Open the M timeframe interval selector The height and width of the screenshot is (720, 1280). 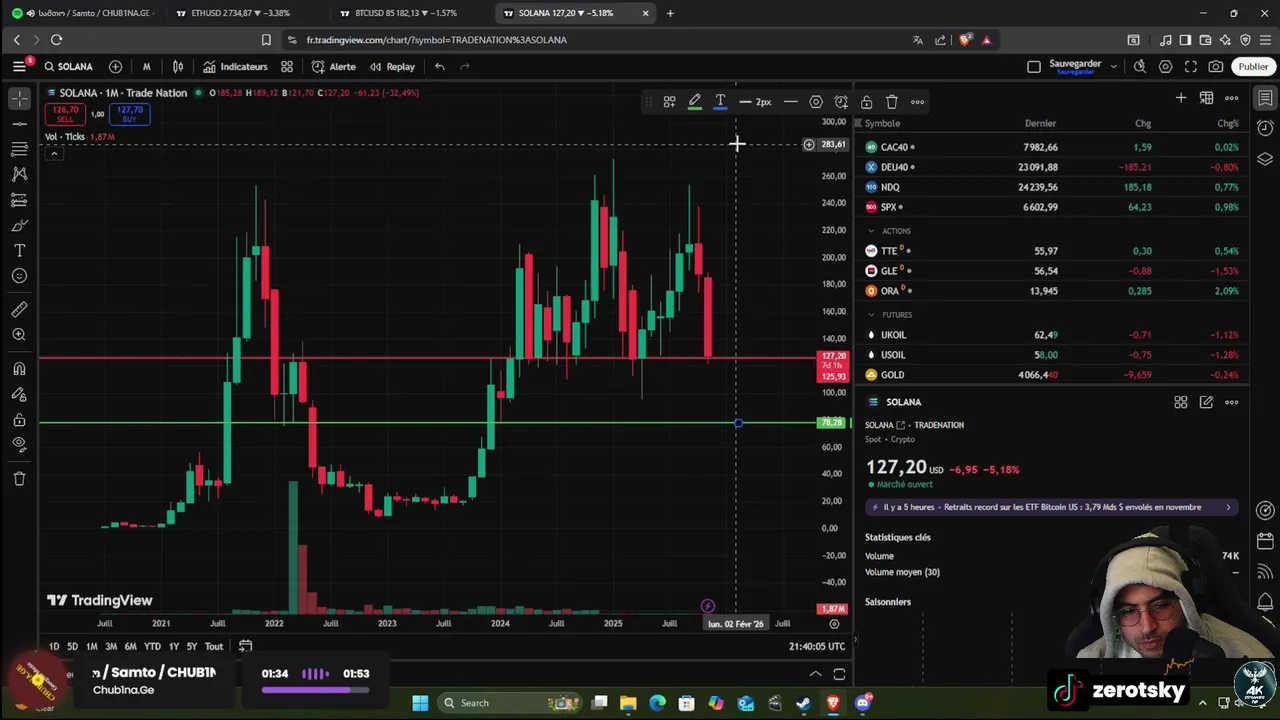[x=146, y=67]
